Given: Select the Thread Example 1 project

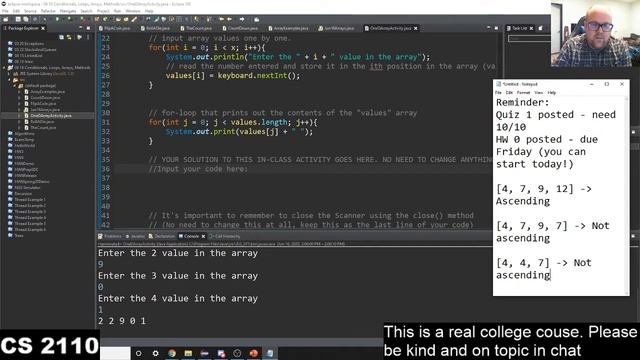Looking at the screenshot, I should coord(30,200).
